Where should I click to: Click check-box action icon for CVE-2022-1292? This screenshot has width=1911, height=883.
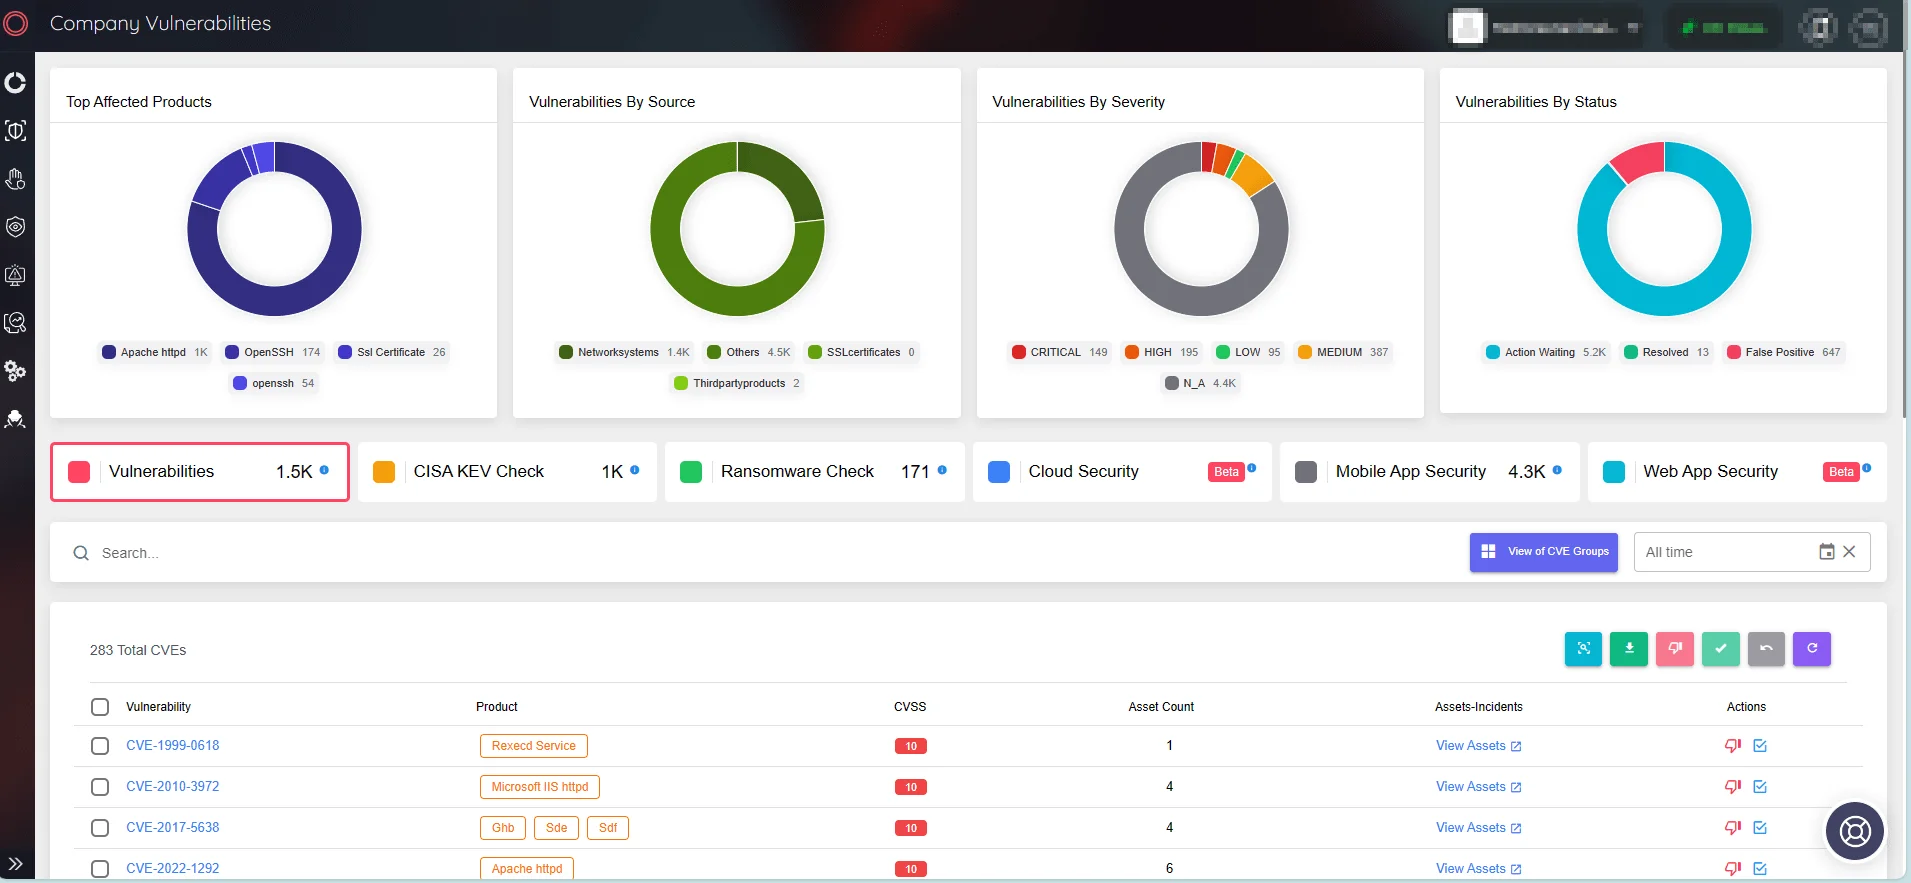[x=1760, y=869]
